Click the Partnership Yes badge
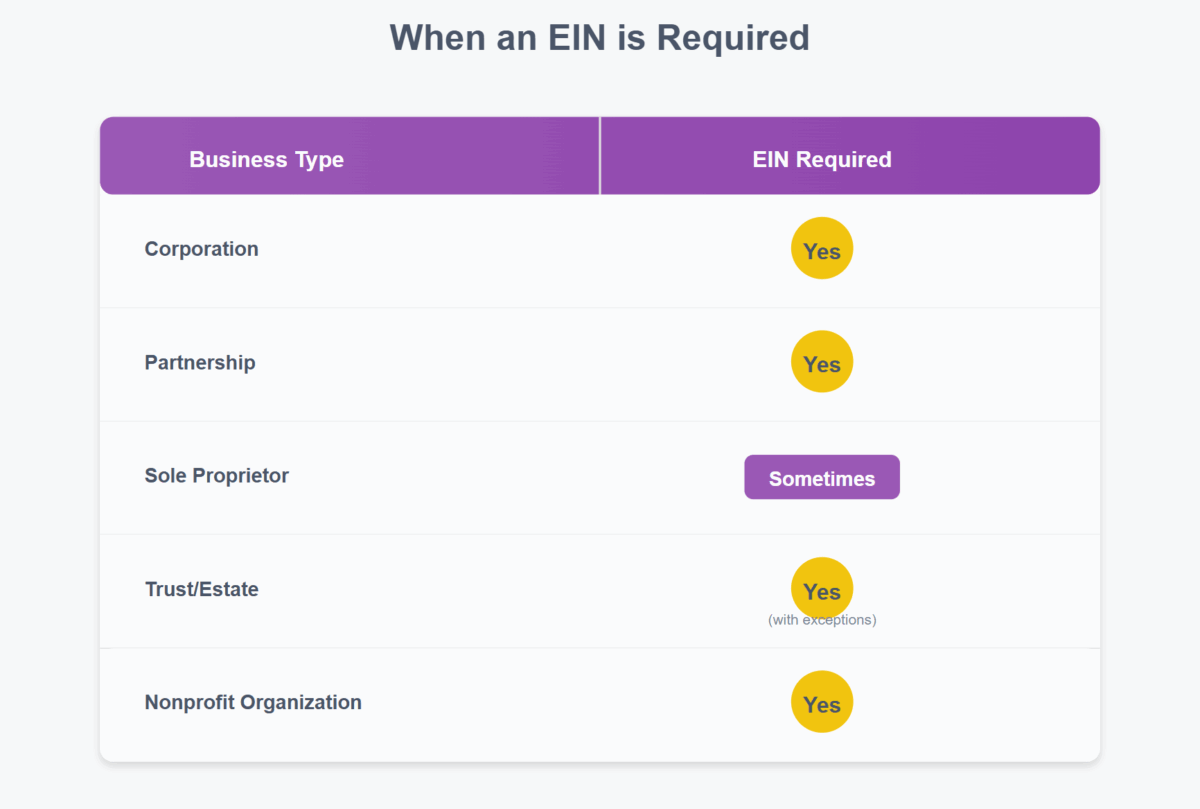 coord(822,362)
